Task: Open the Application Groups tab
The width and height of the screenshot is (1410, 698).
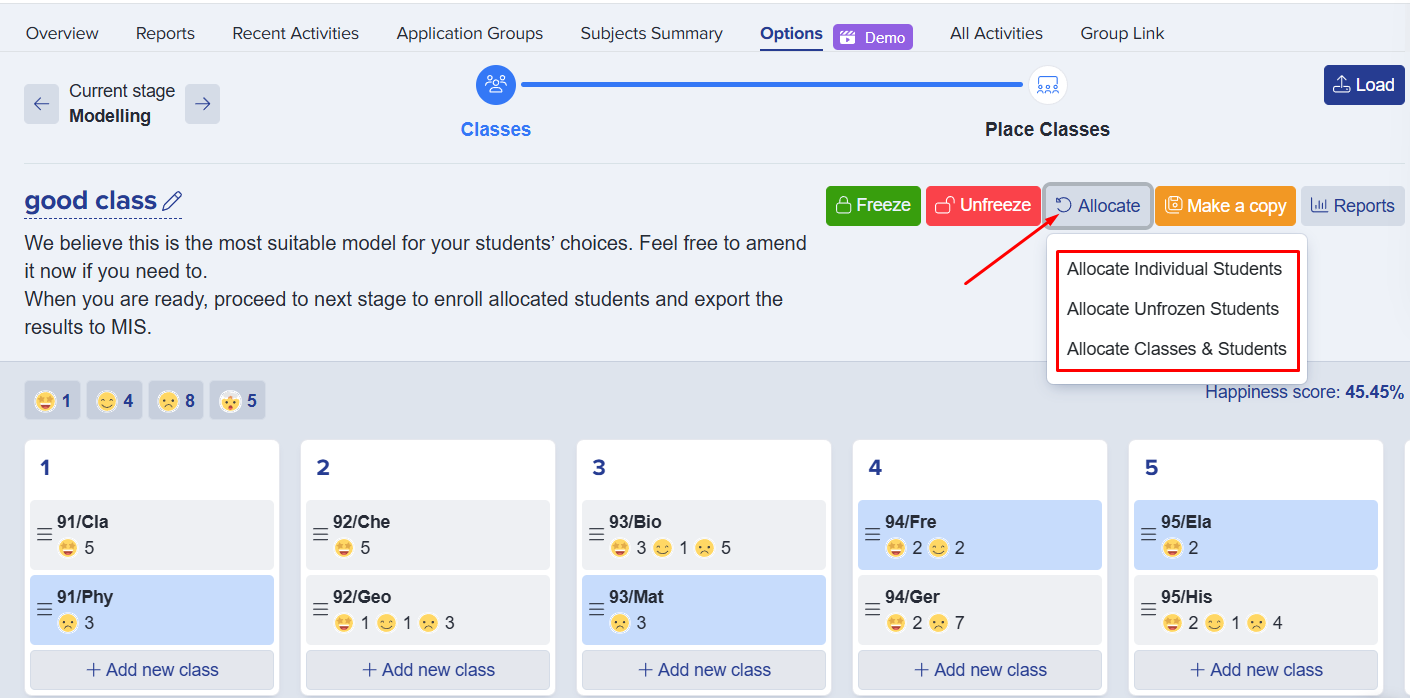Action: (469, 32)
